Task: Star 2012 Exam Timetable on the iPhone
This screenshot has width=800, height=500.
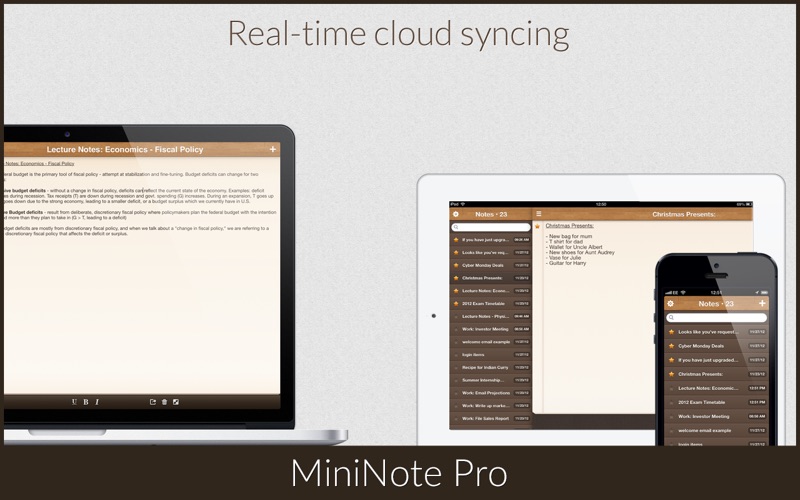Action: [671, 403]
